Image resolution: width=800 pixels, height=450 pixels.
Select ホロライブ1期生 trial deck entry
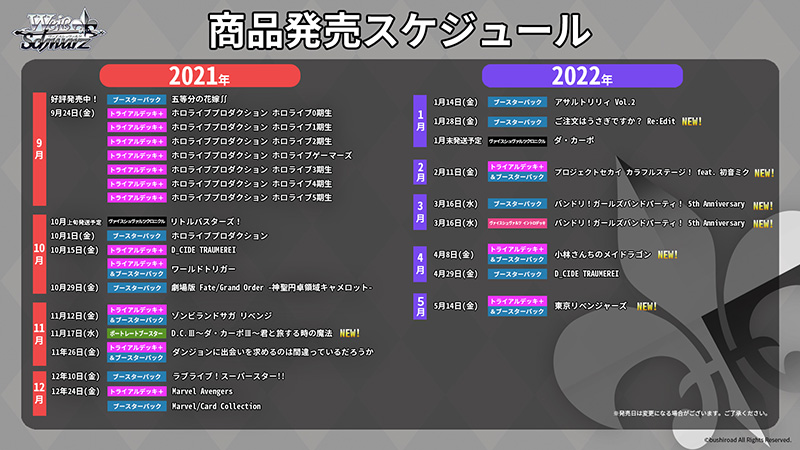coord(252,127)
